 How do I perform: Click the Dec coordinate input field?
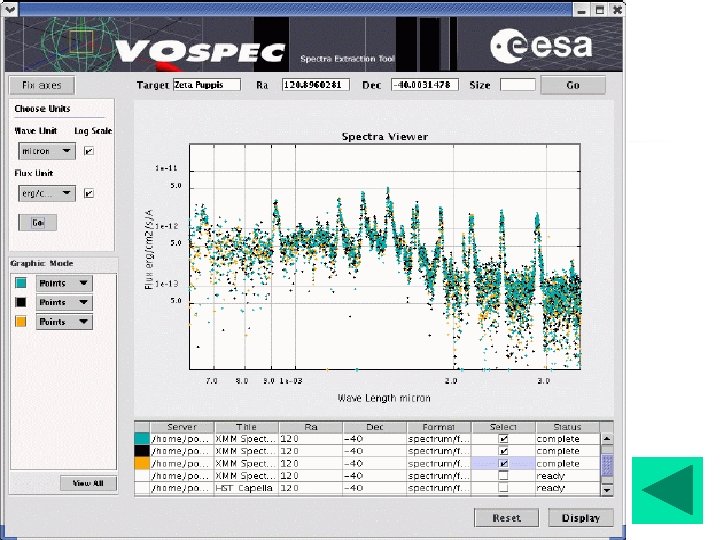(425, 84)
